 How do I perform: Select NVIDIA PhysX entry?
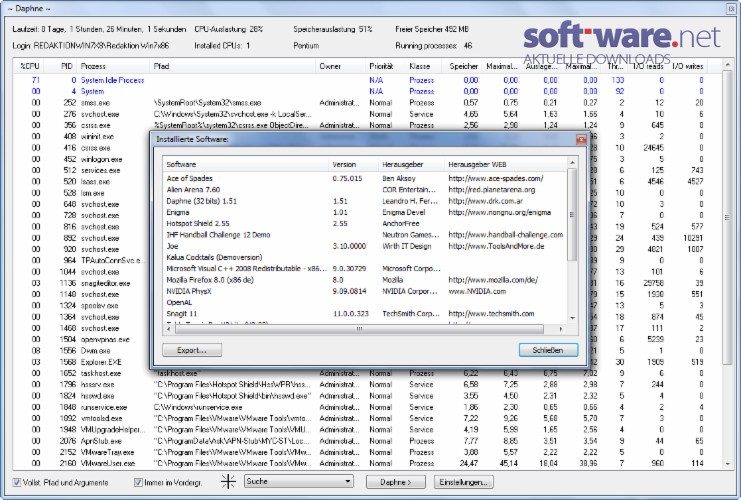pos(364,291)
